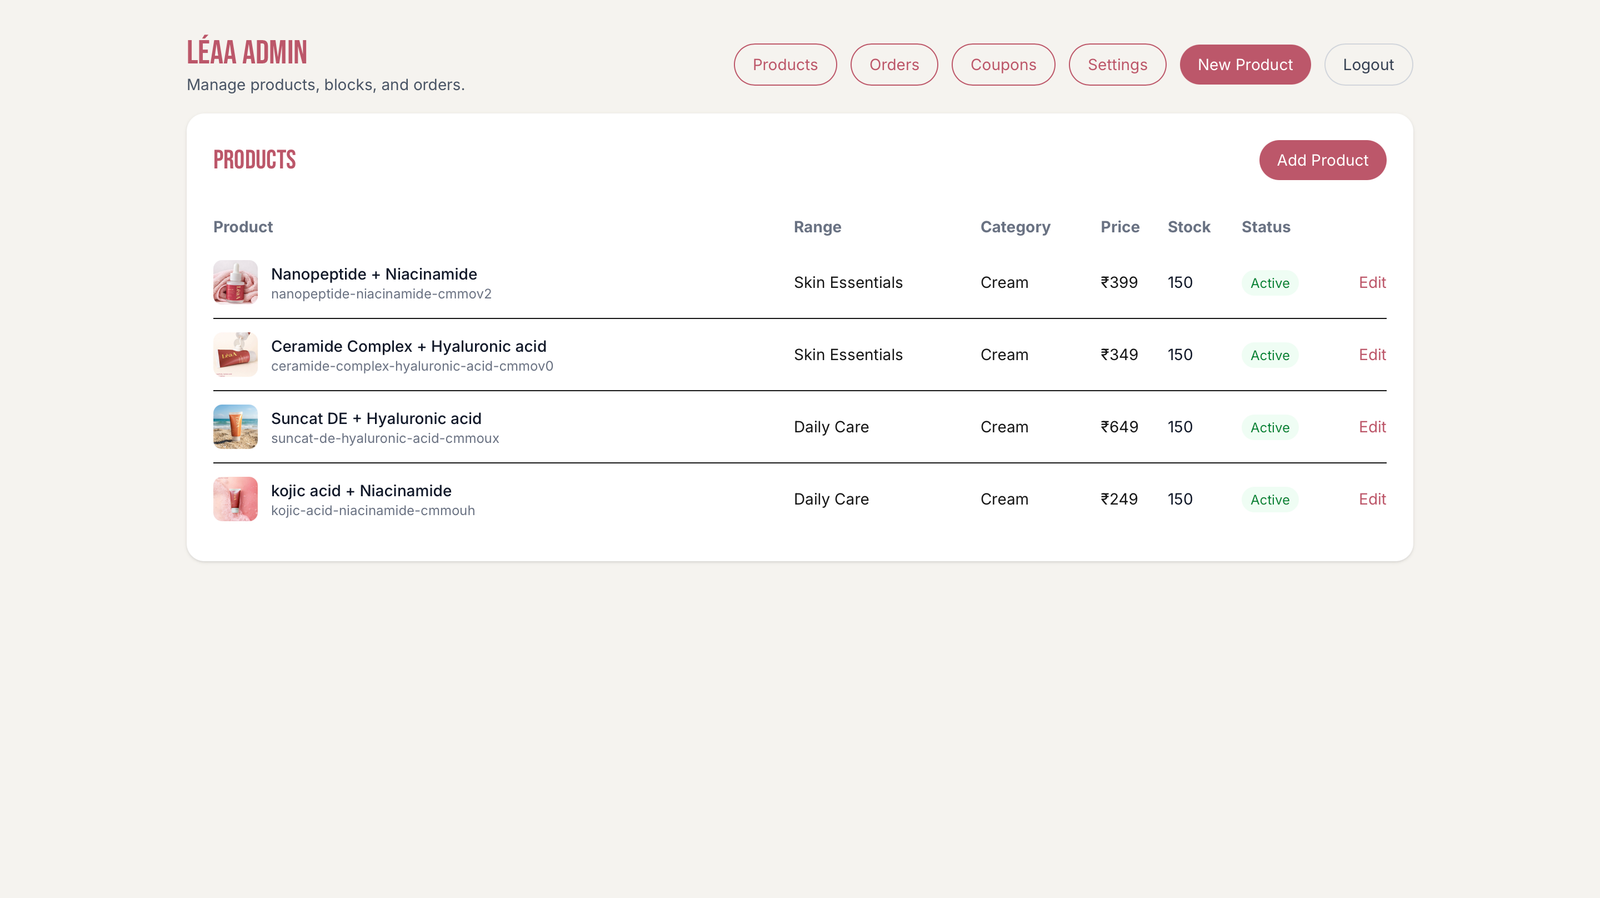Click the ₹399 price cell
Viewport: 1600px width, 898px height.
pyautogui.click(x=1119, y=283)
